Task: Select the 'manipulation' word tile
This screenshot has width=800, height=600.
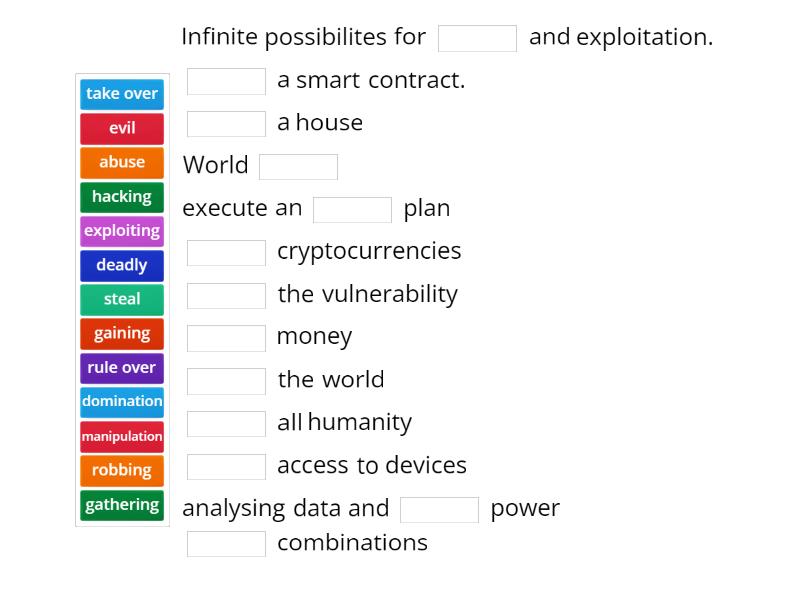Action: (x=121, y=436)
